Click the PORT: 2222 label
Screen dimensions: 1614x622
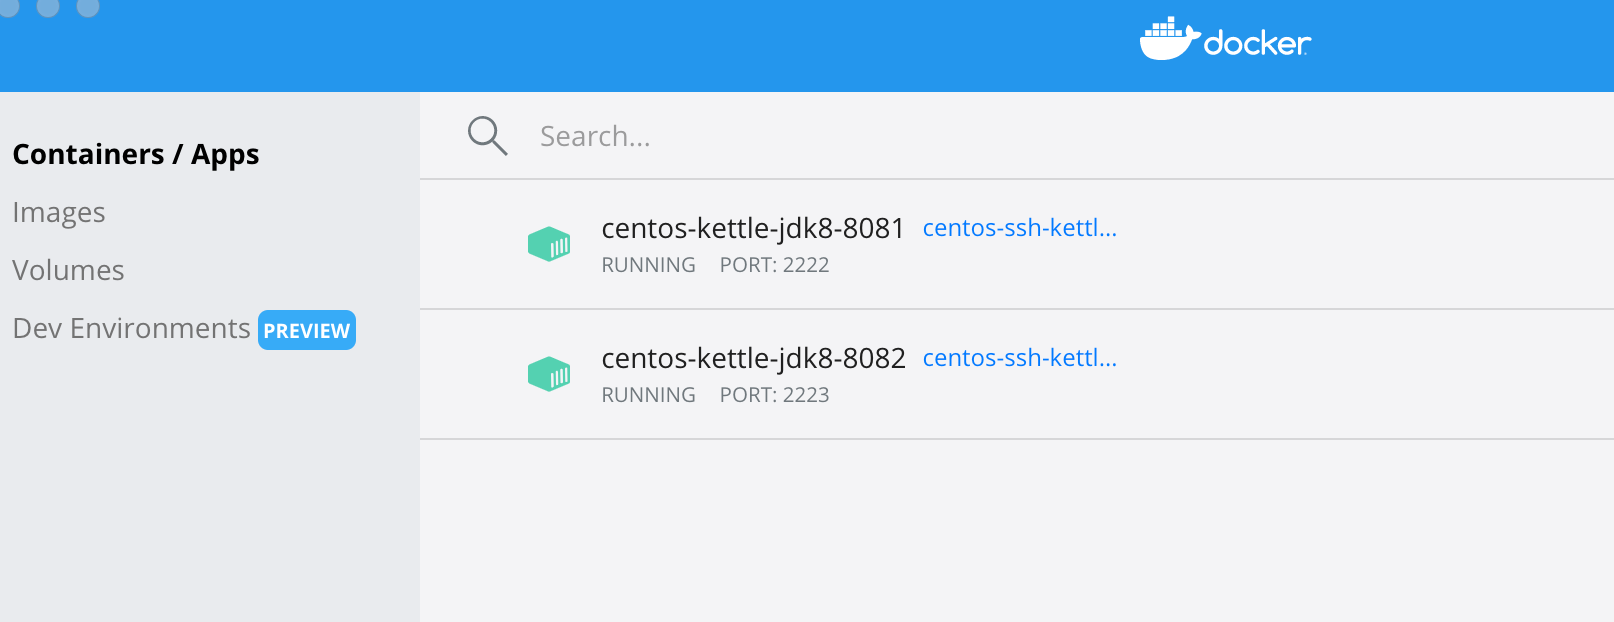click(774, 266)
